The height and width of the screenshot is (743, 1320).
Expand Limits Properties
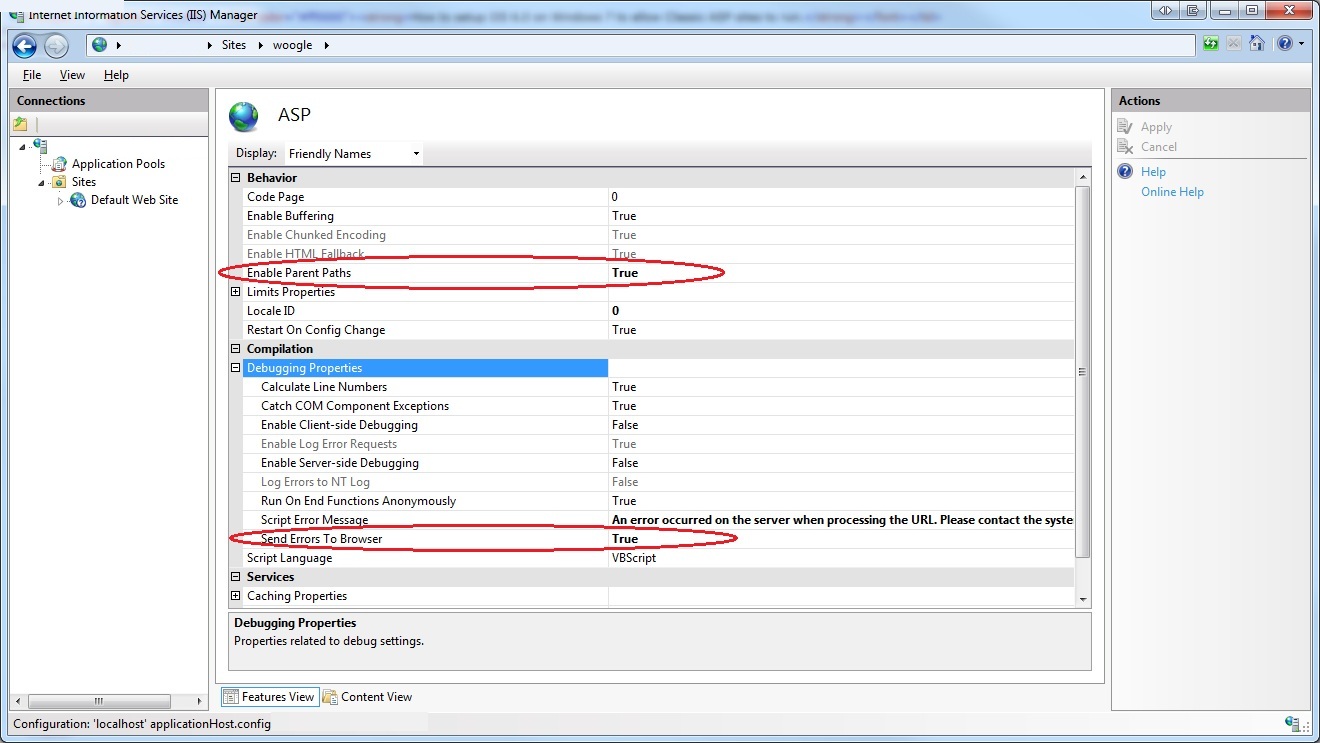(236, 292)
